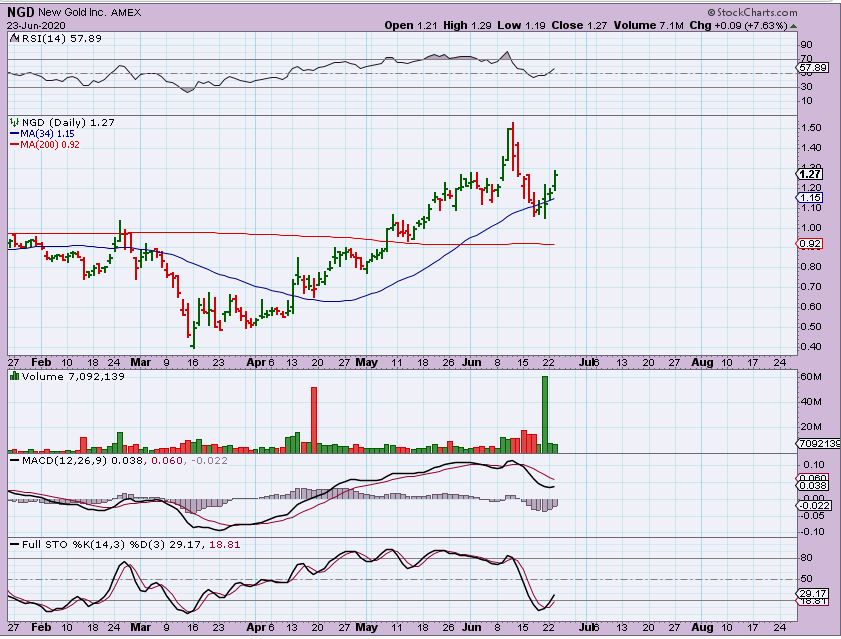841x639 pixels.
Task: Click the red 0.92 MA(200) value tag
Action: coord(809,243)
